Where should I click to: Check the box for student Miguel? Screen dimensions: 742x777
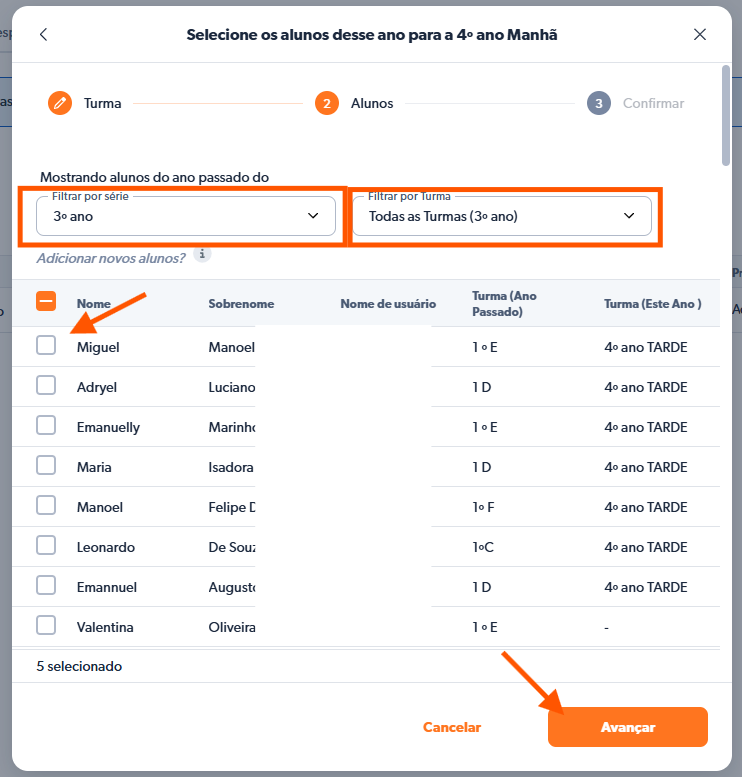coord(46,345)
